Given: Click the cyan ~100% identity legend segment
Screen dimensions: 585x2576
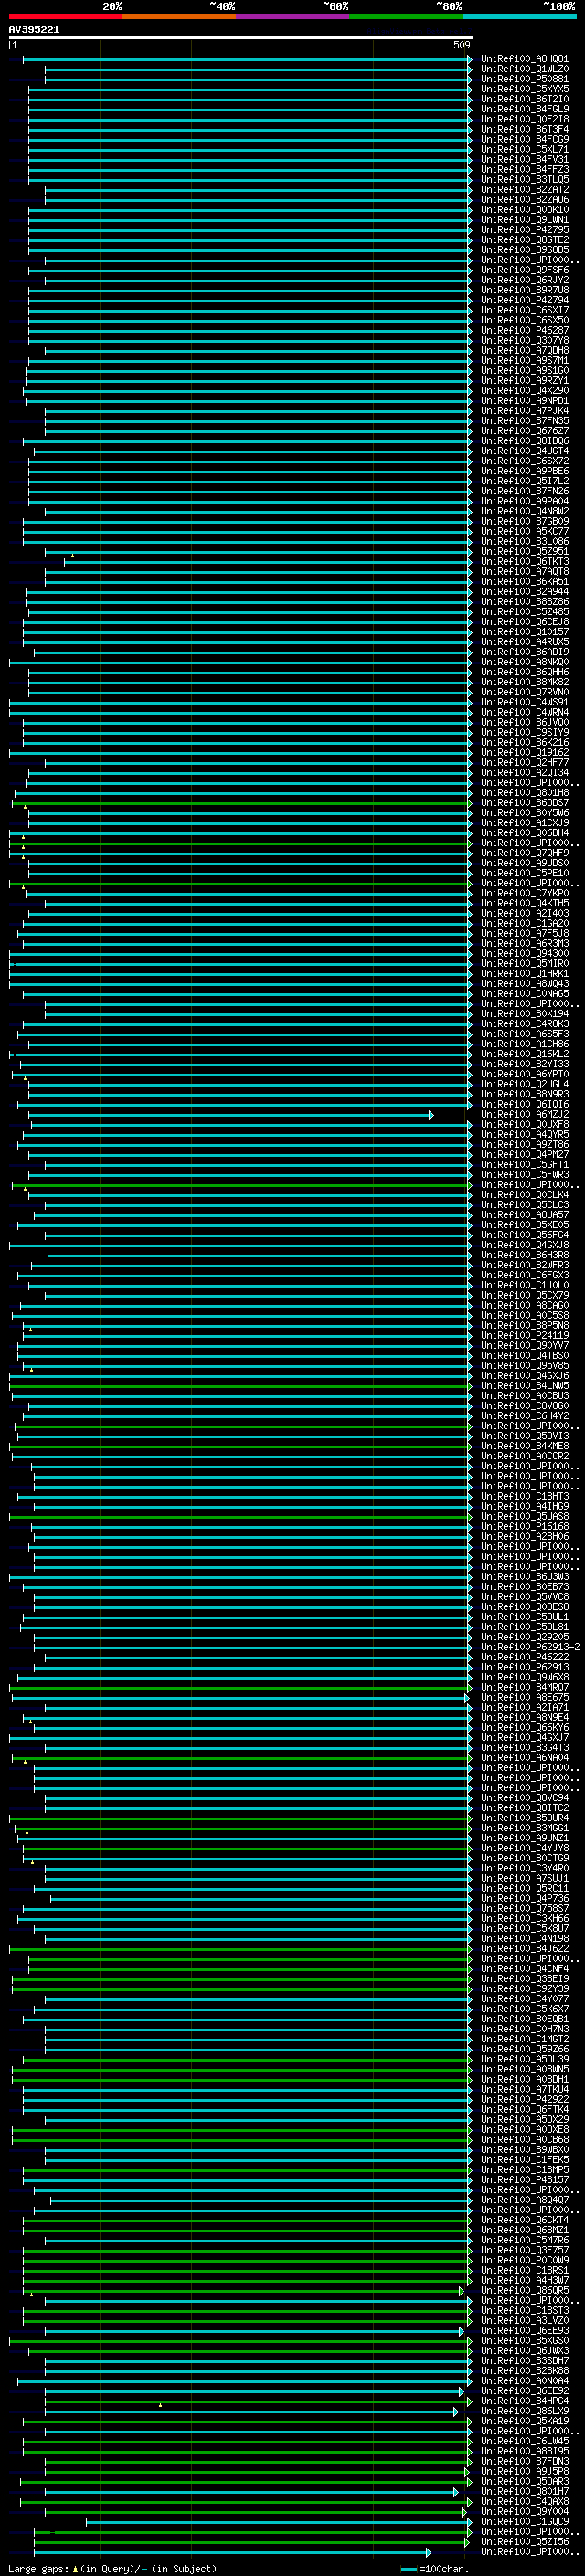Looking at the screenshot, I should 519,16.
